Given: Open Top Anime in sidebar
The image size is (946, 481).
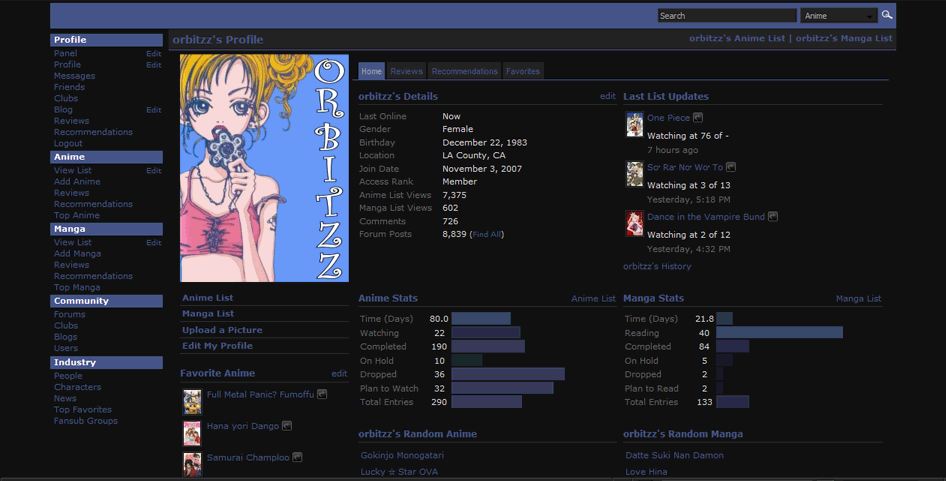Looking at the screenshot, I should 77,215.
